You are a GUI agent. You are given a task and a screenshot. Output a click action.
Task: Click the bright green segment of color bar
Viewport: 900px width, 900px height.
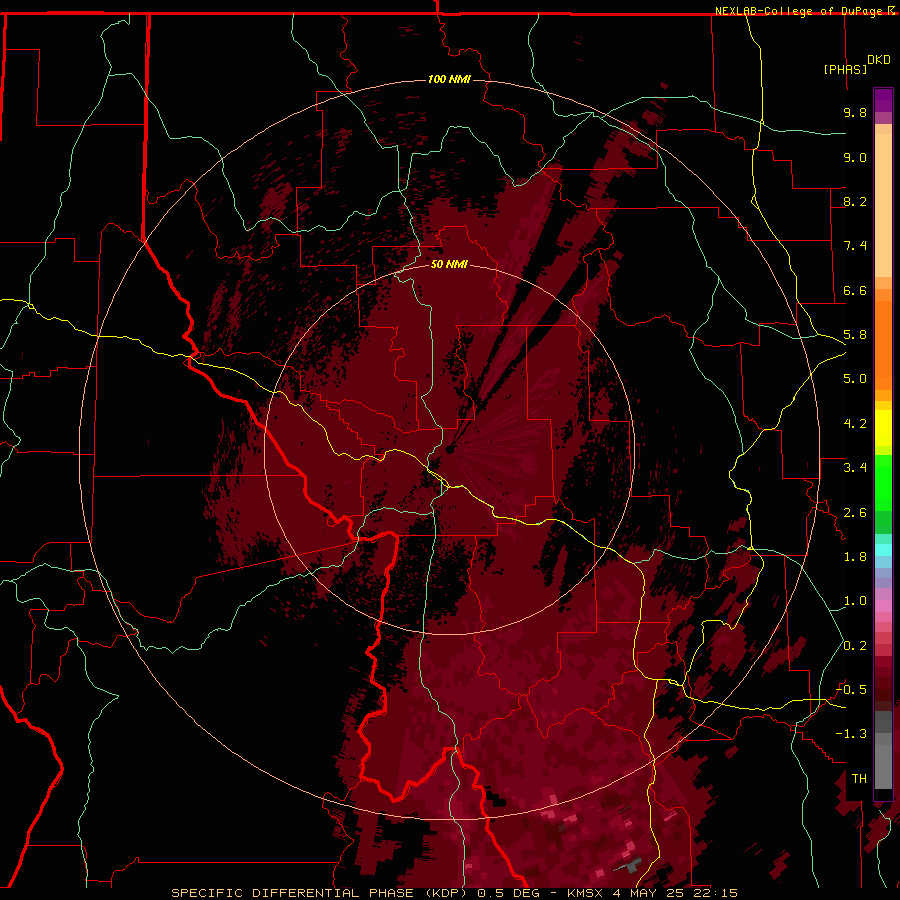pos(883,482)
